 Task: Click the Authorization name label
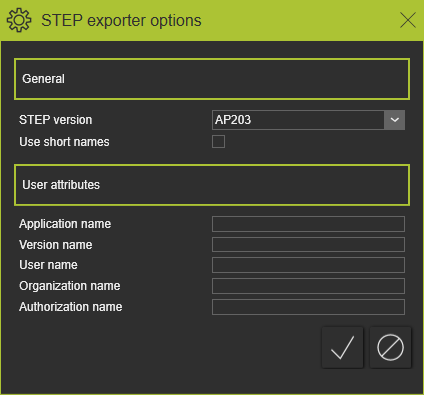click(x=71, y=307)
